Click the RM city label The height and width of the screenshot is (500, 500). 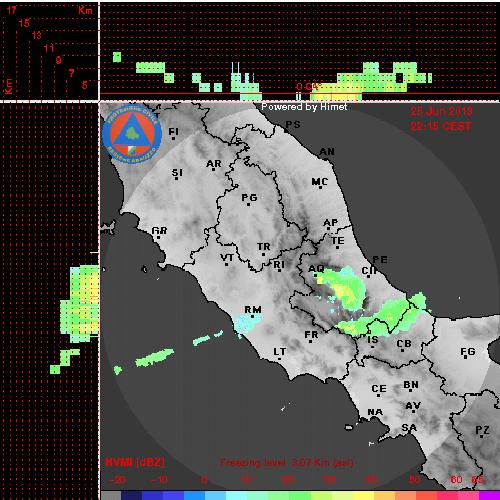pos(253,310)
